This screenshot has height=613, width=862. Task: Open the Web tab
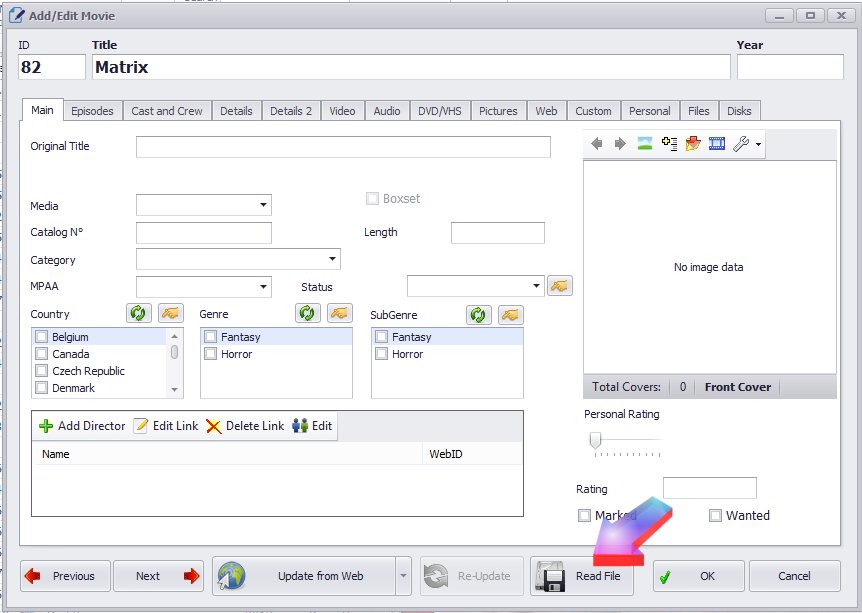click(x=546, y=111)
